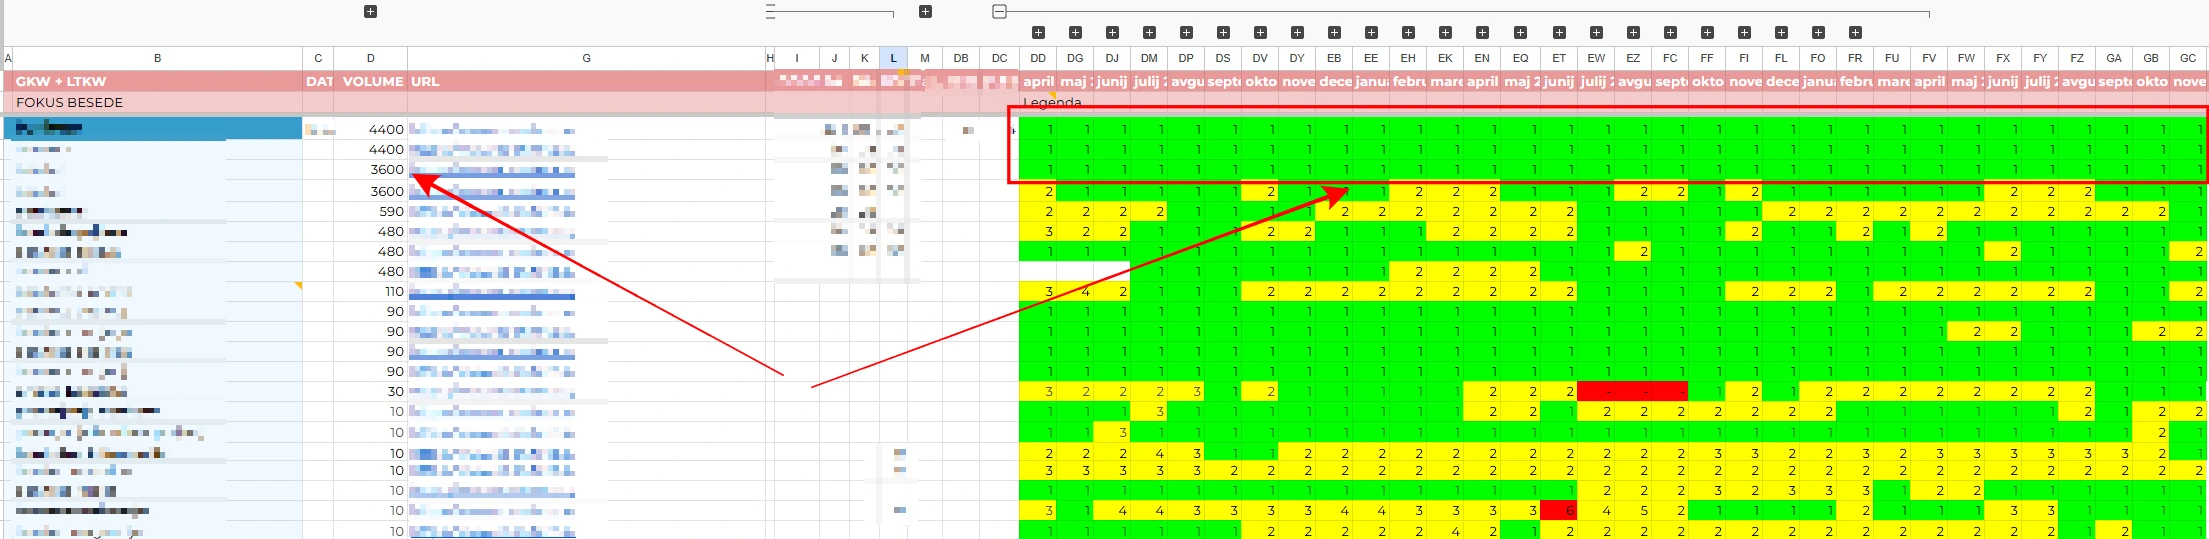Click the VOLUME header cell

click(x=371, y=81)
